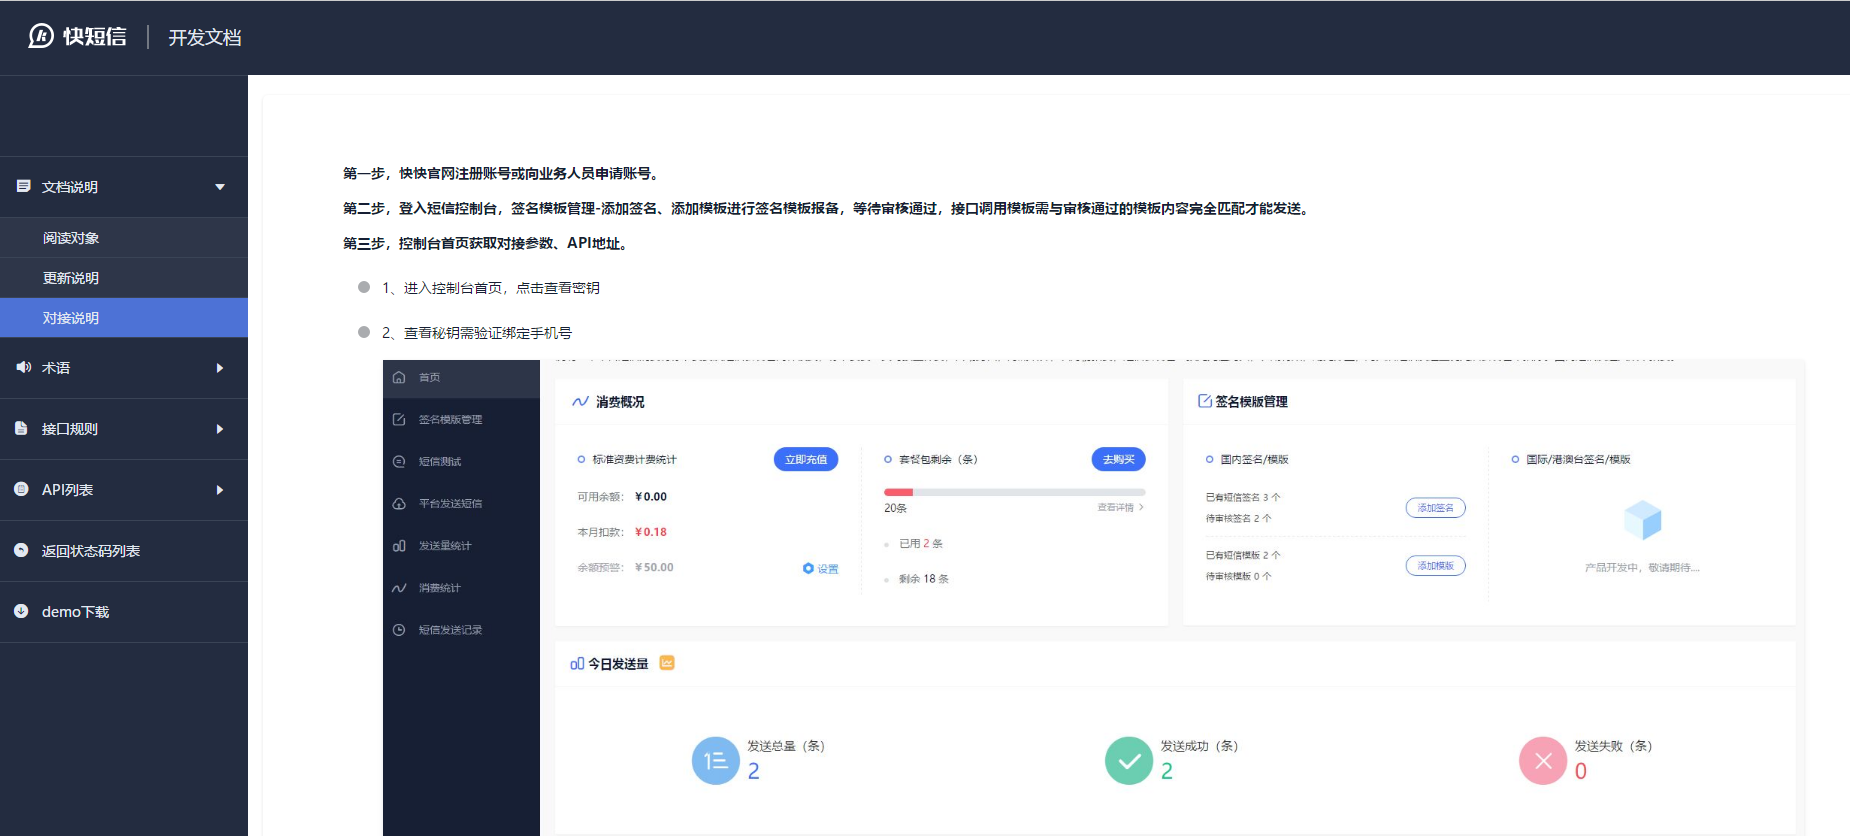This screenshot has width=1850, height=836.
Task: Click the API列表 sidebar icon
Action: [x=22, y=490]
